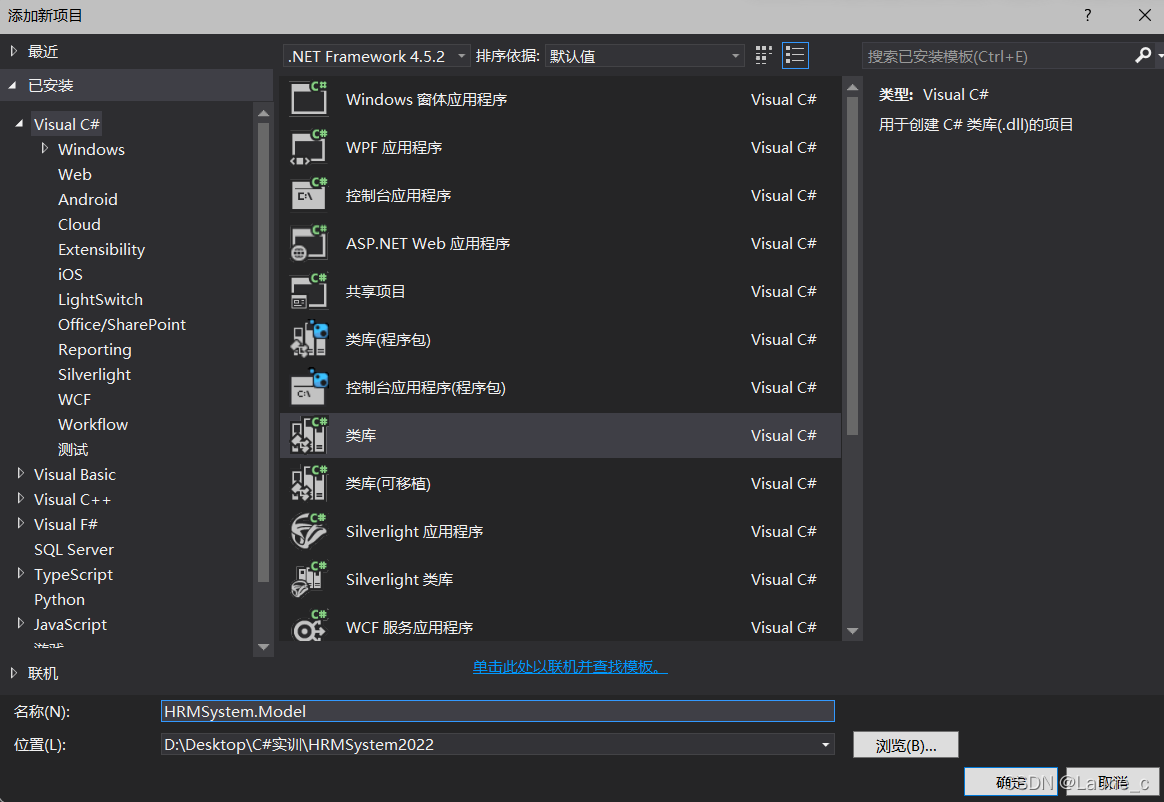Select the 类库(可移植) template icon
This screenshot has height=802, width=1164.
(x=309, y=483)
